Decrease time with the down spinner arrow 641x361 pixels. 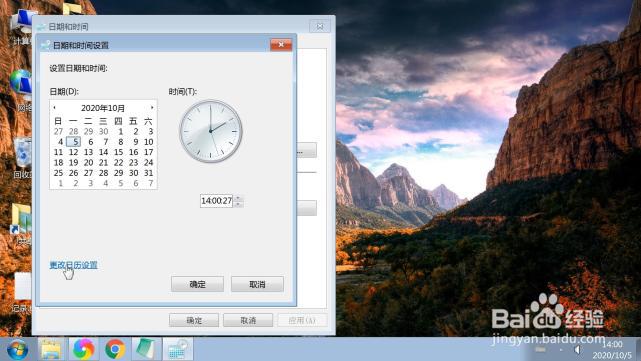pos(238,204)
